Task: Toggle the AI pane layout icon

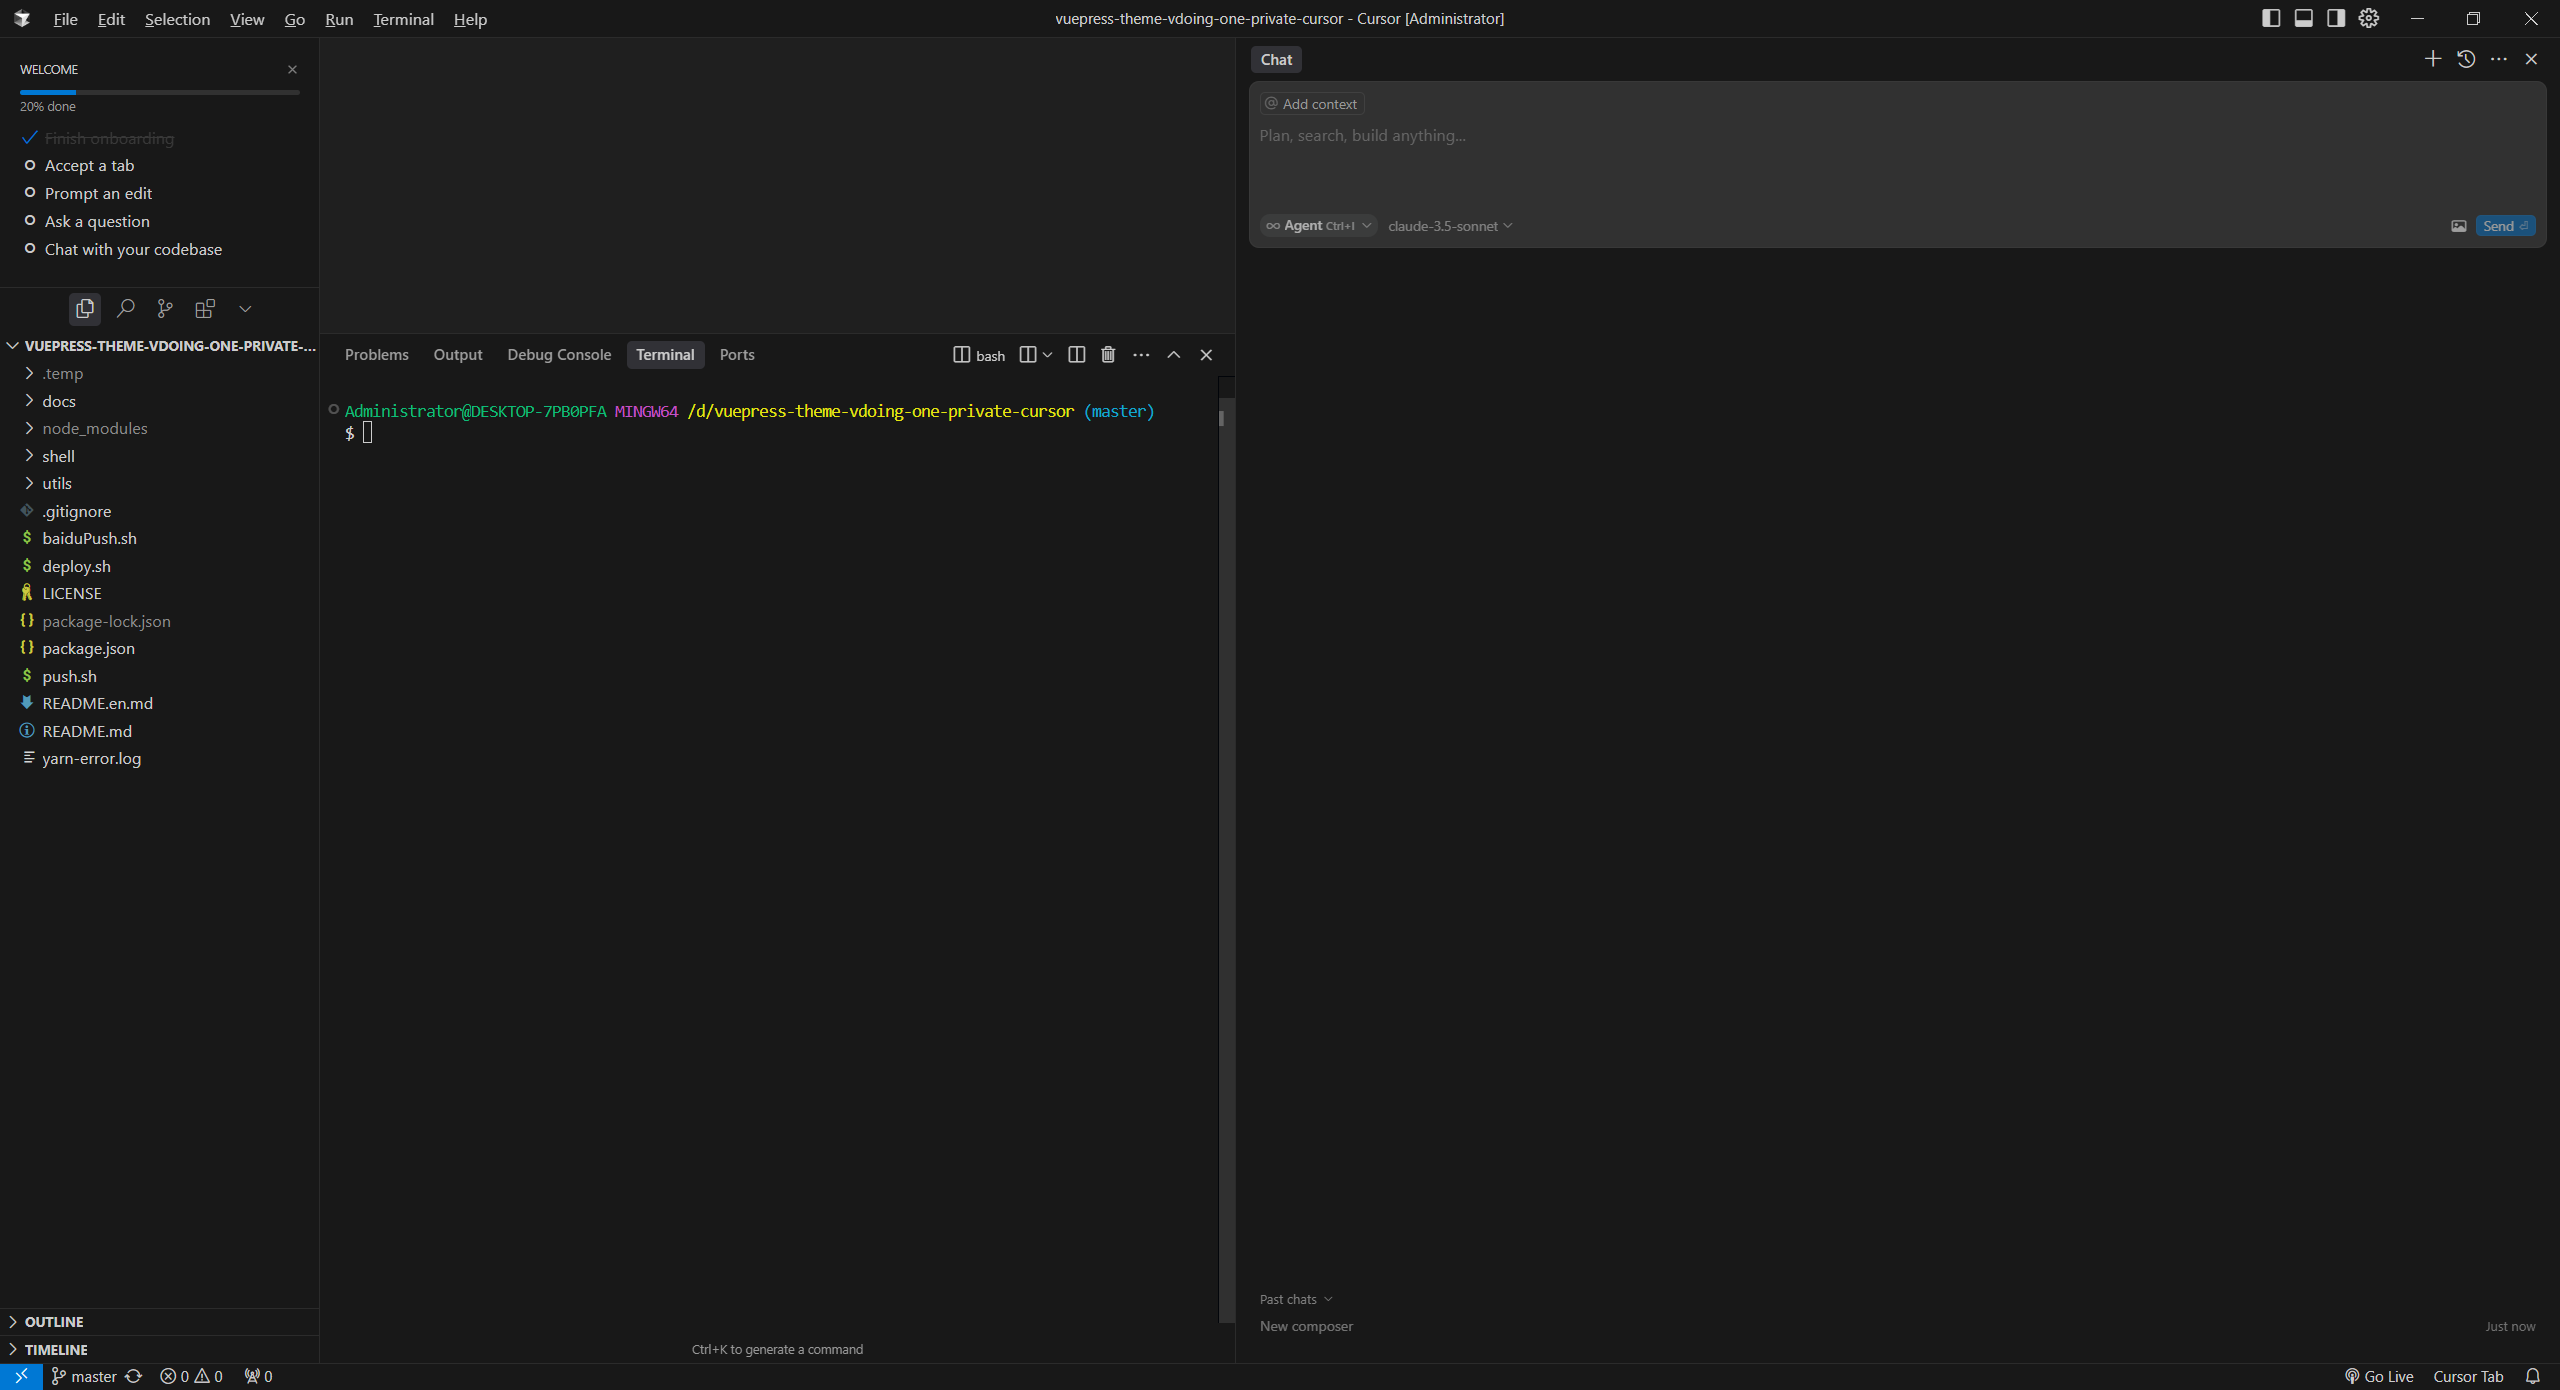Action: [2336, 18]
